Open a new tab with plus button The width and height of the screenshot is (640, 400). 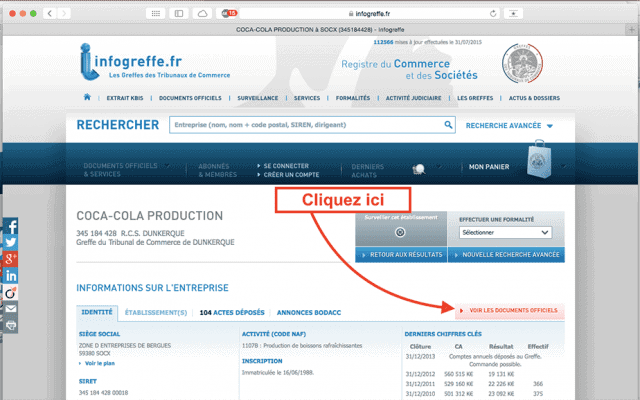click(632, 29)
